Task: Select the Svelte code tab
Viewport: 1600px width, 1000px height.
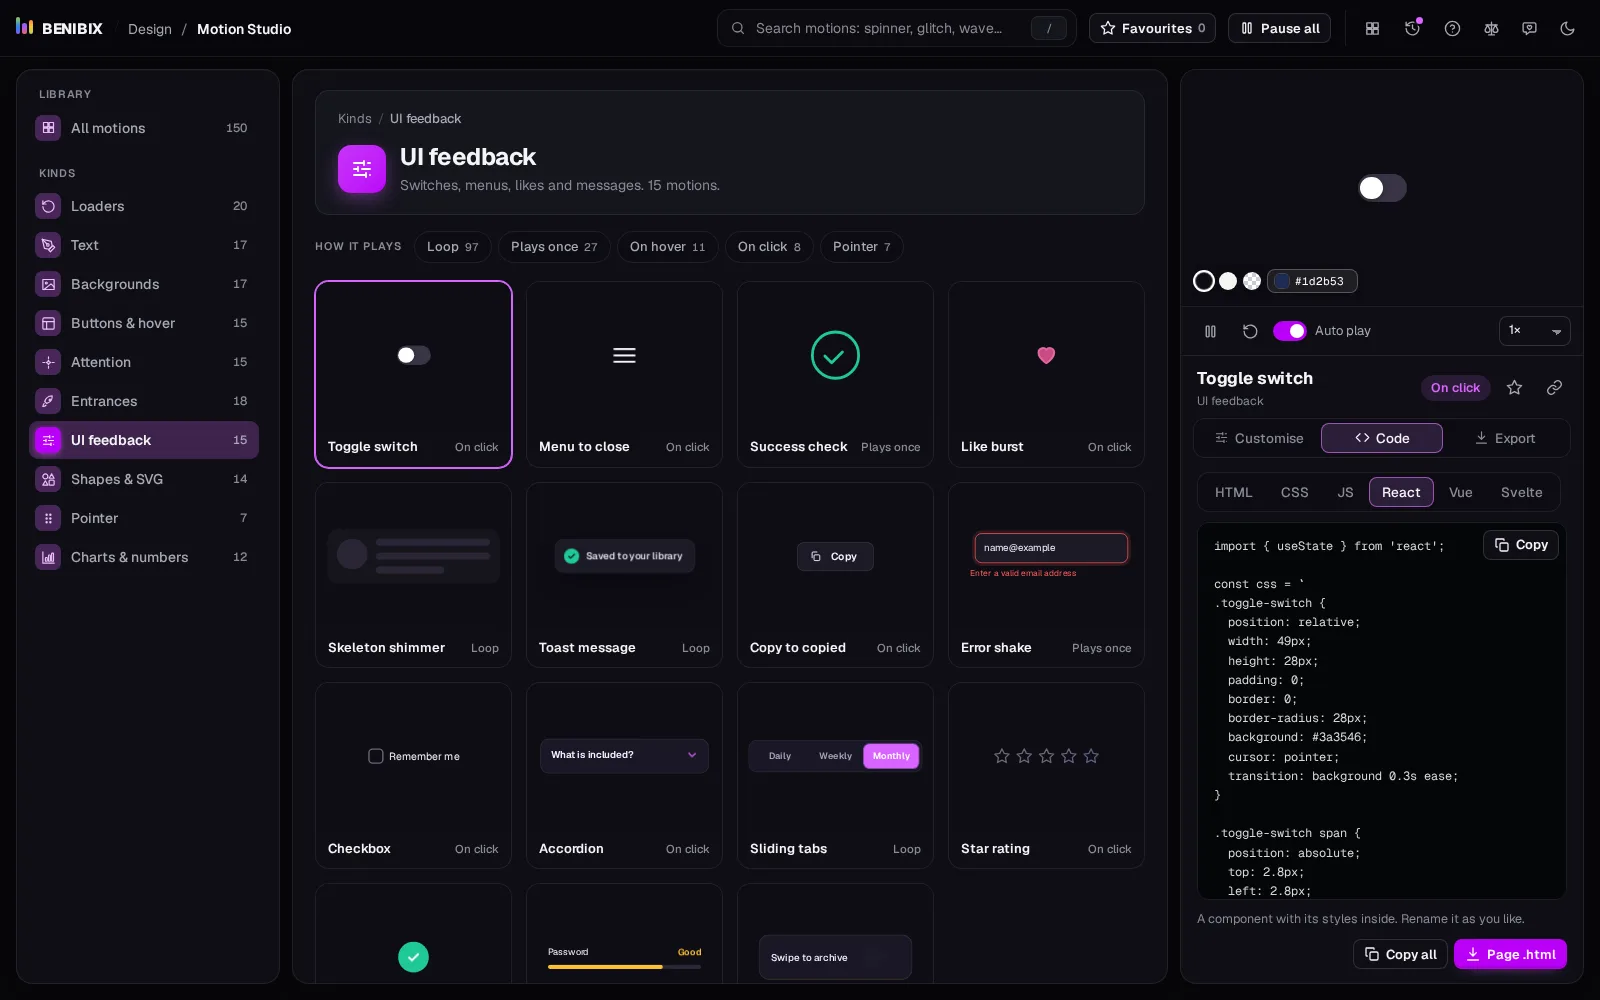Action: pyautogui.click(x=1521, y=492)
